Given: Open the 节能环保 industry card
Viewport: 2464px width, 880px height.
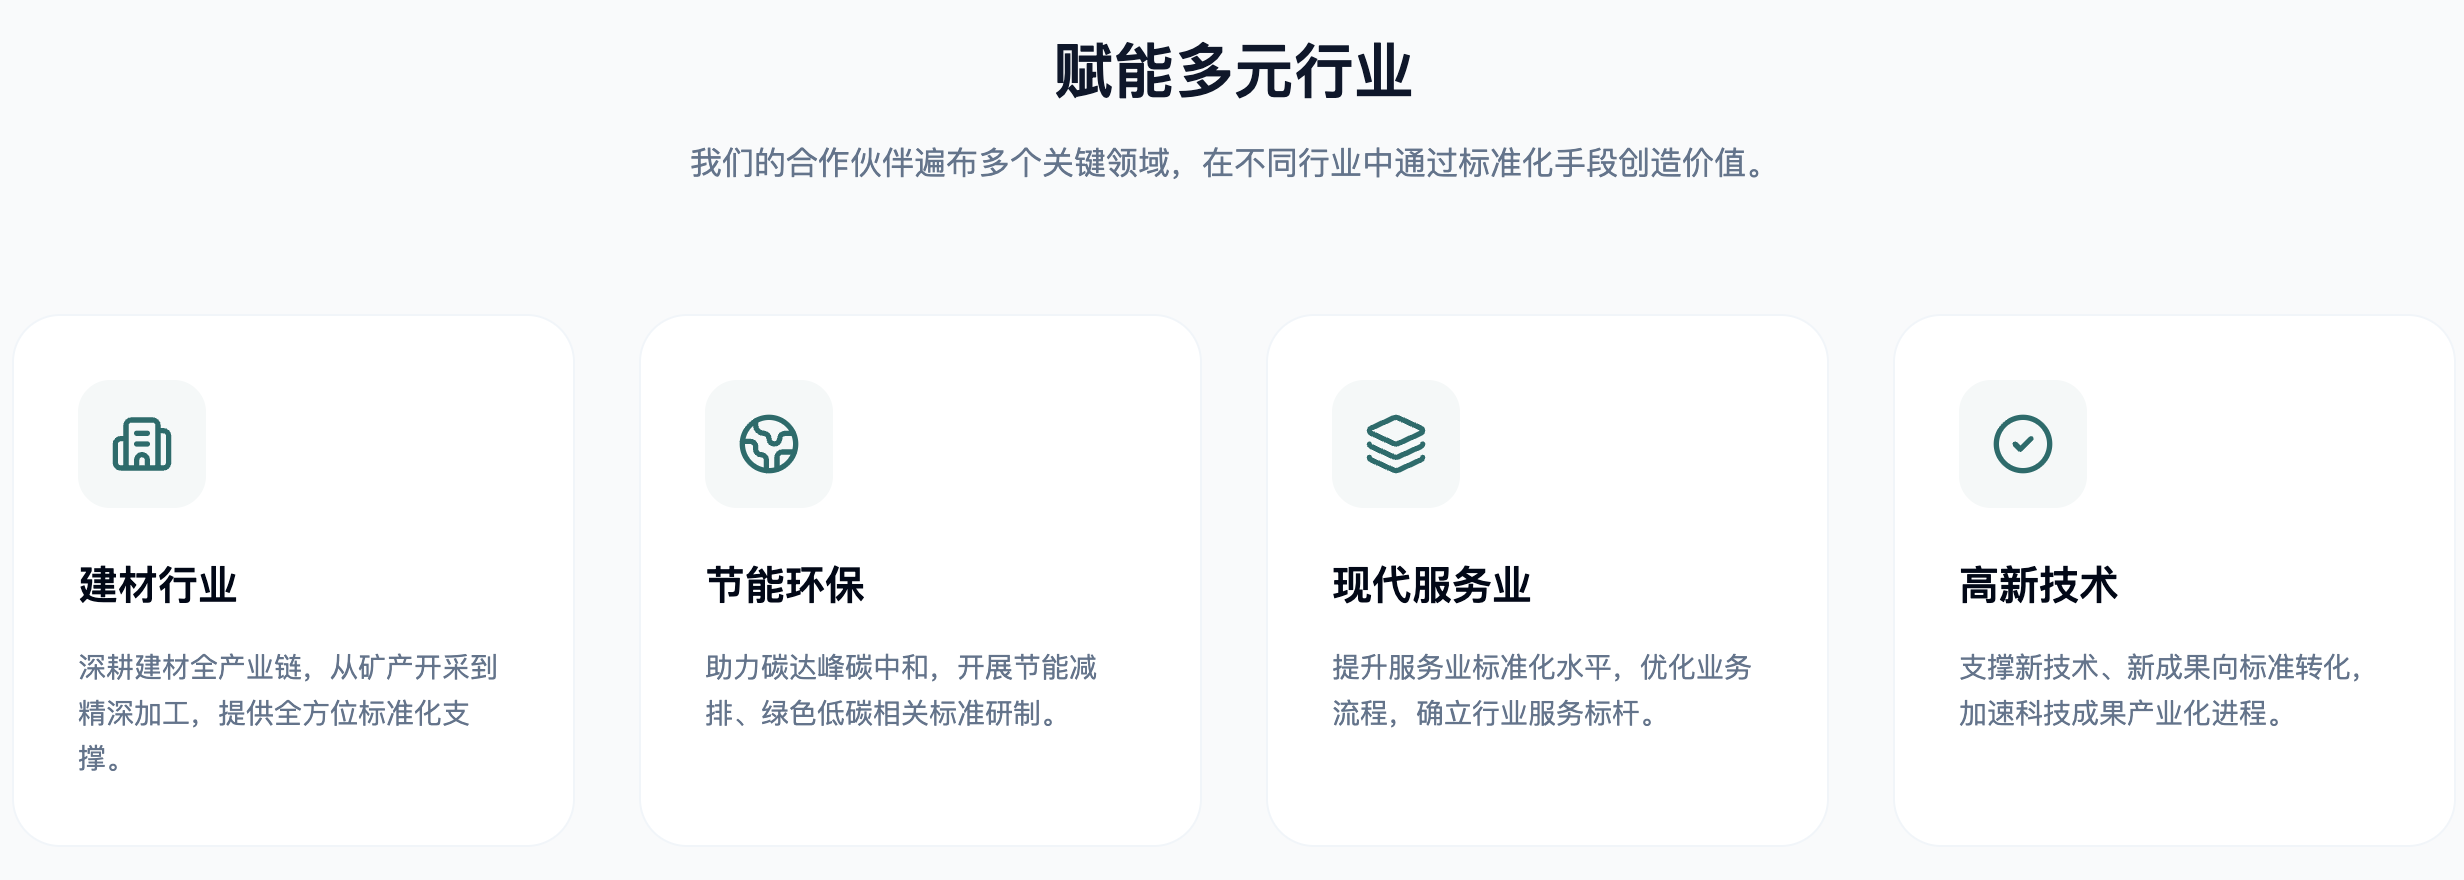Looking at the screenshot, I should [920, 581].
